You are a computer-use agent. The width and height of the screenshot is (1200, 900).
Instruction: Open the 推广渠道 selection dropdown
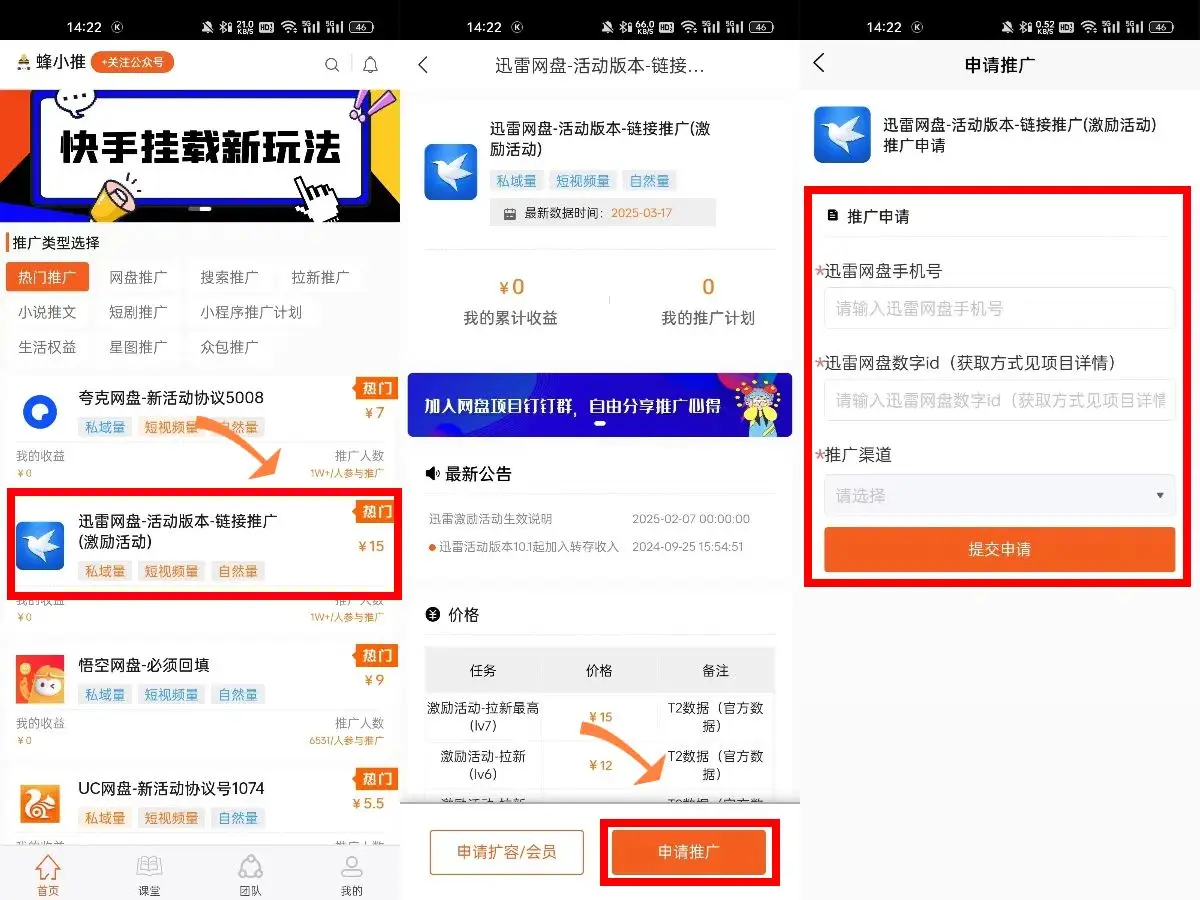998,495
